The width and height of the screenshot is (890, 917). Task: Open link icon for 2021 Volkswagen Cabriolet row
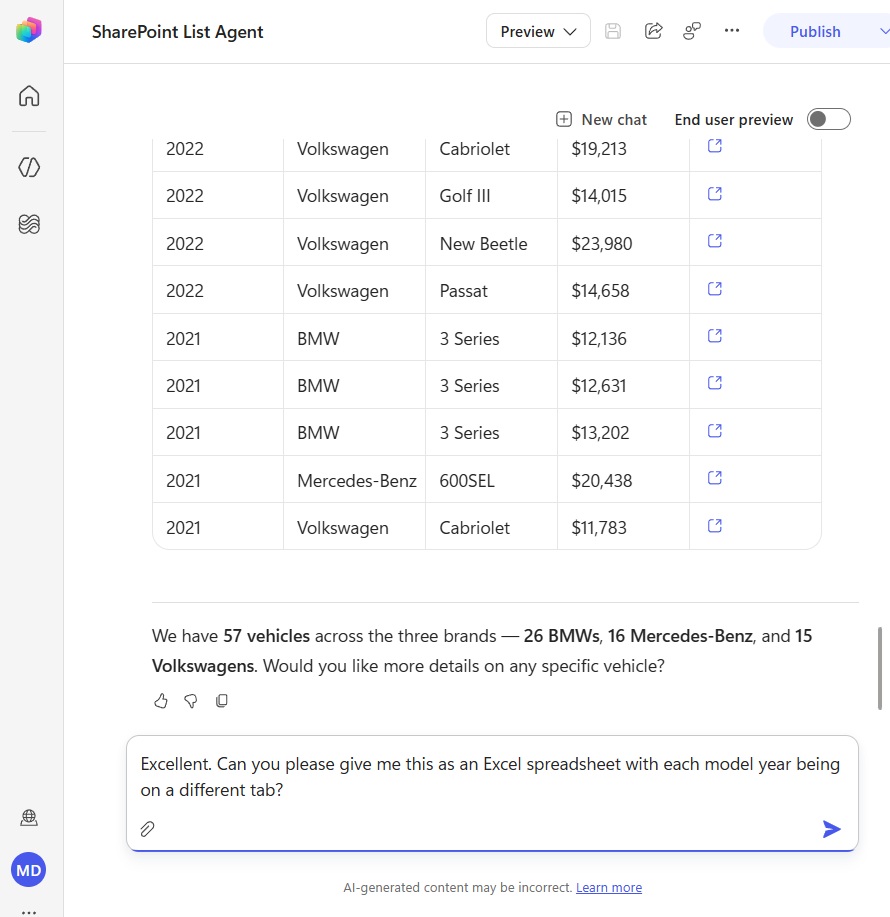pos(715,526)
